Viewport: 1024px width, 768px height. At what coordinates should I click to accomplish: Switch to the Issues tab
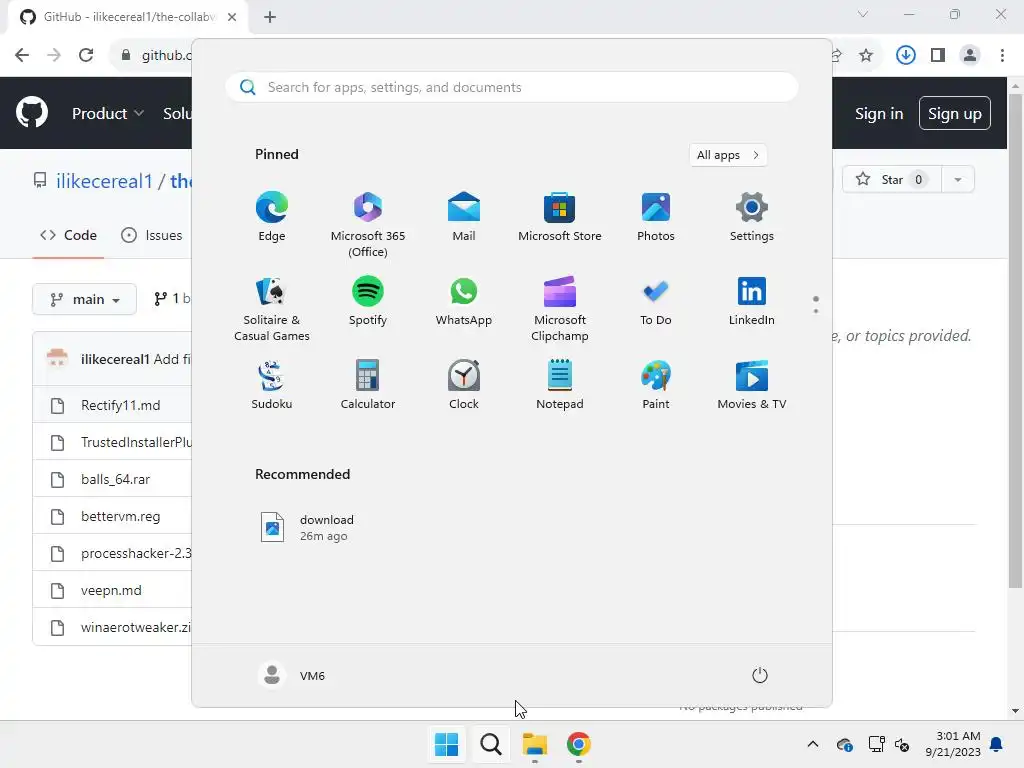(152, 235)
